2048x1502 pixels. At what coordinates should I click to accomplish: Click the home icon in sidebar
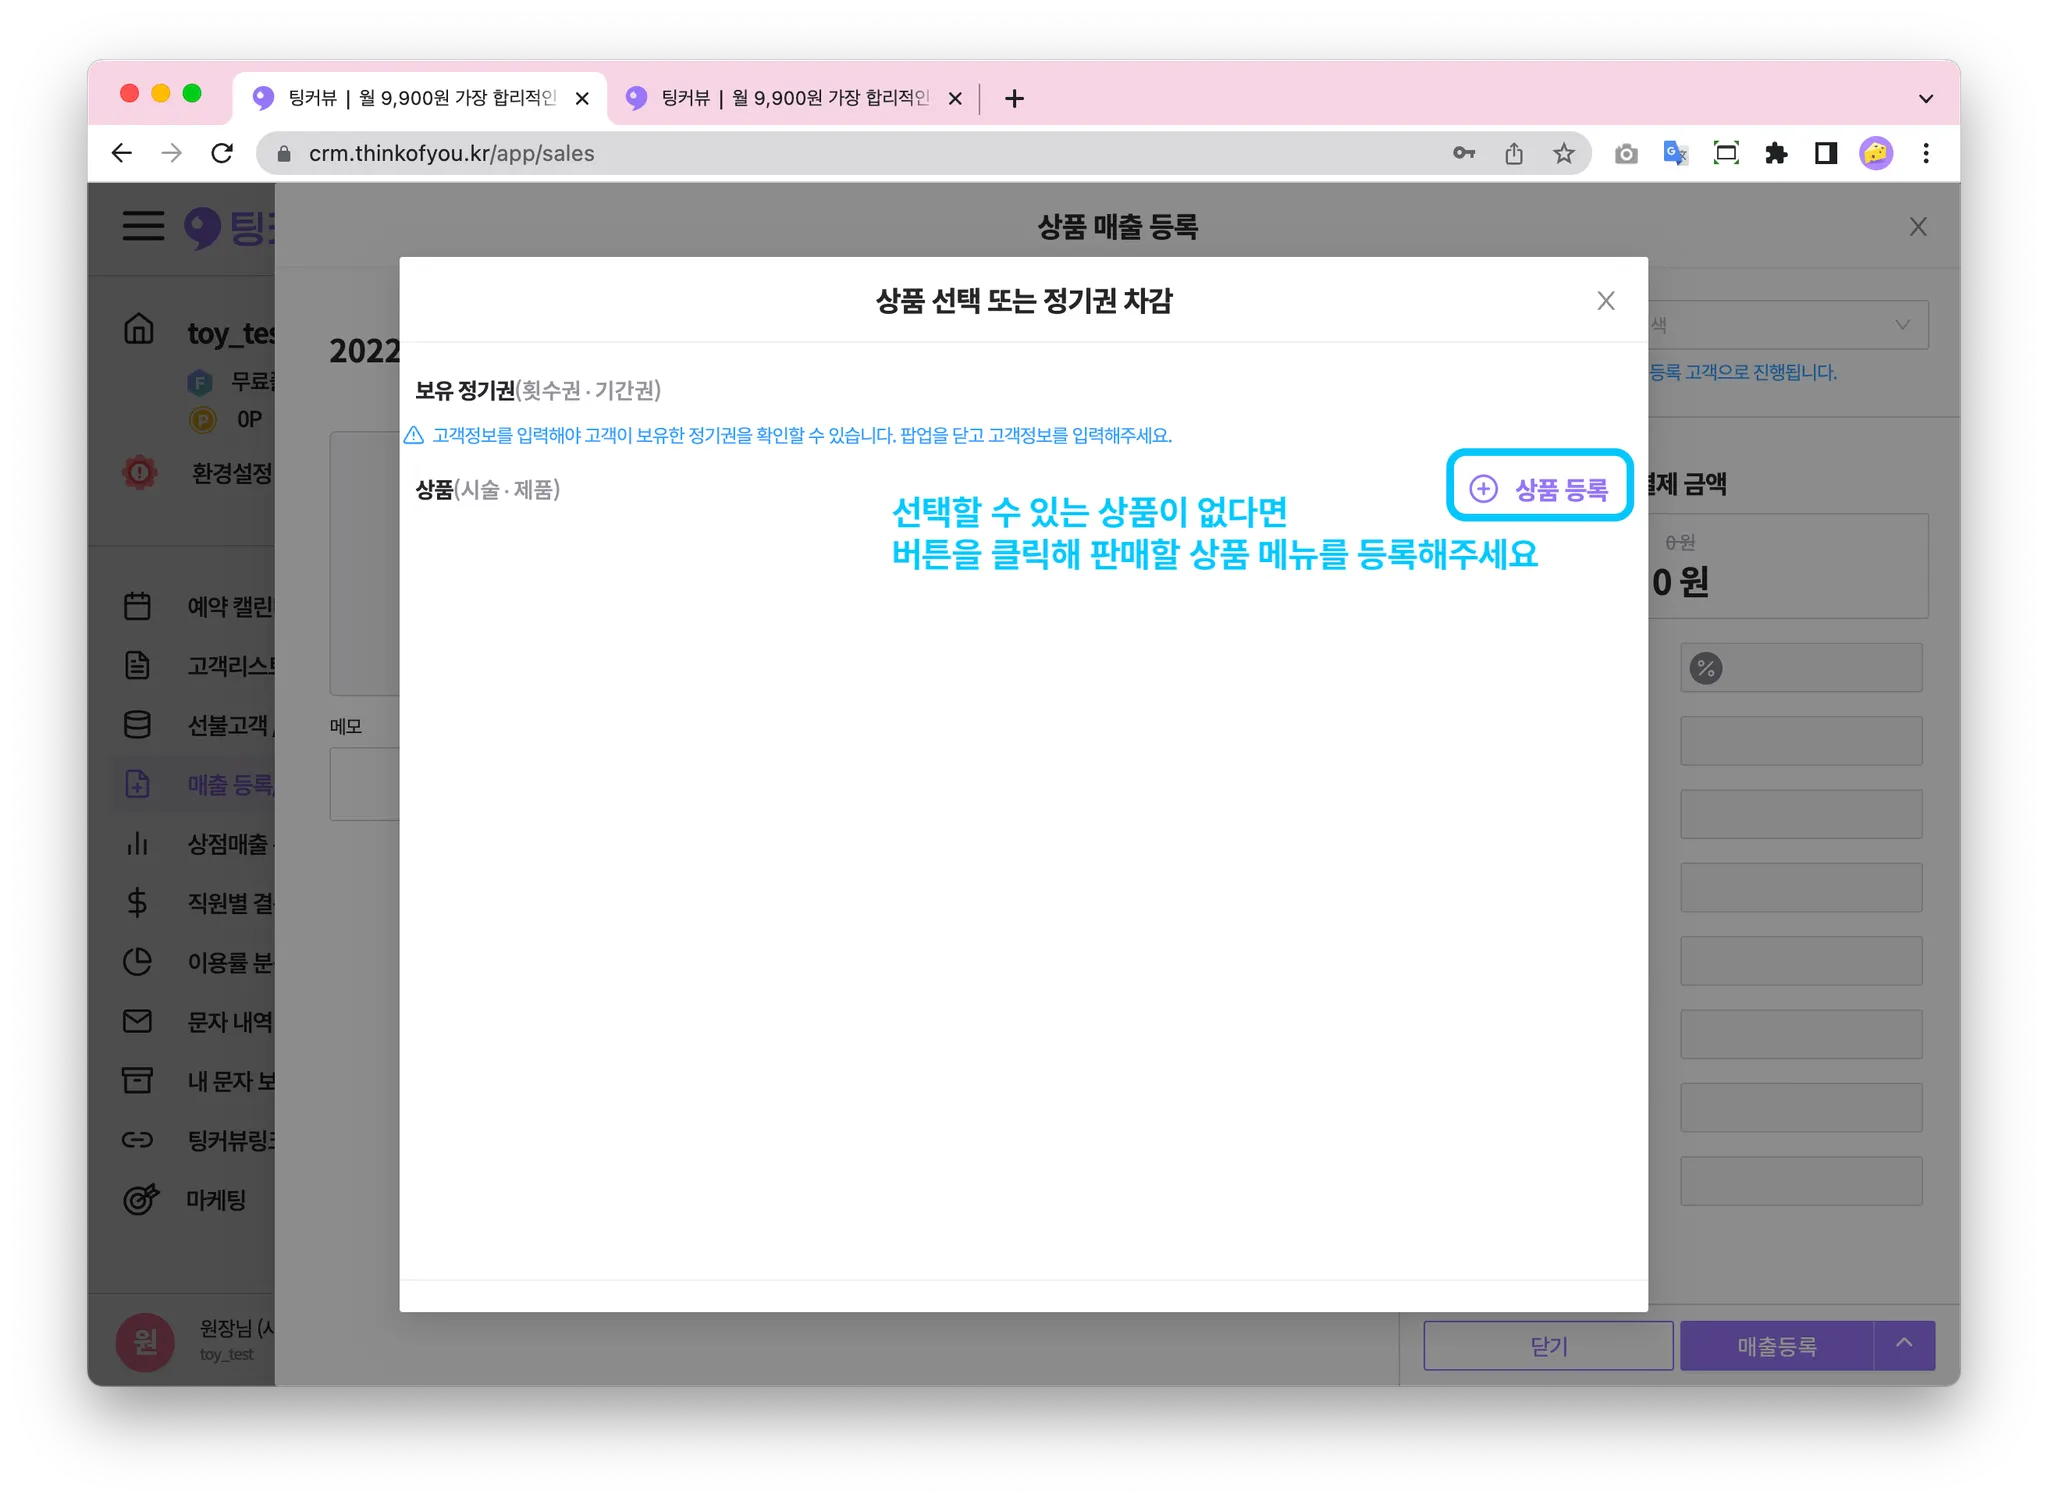tap(139, 329)
